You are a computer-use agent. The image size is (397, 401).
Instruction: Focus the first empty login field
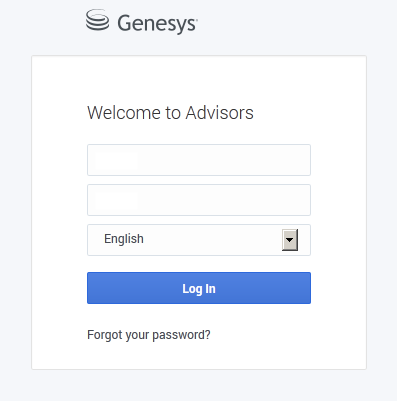coord(199,160)
